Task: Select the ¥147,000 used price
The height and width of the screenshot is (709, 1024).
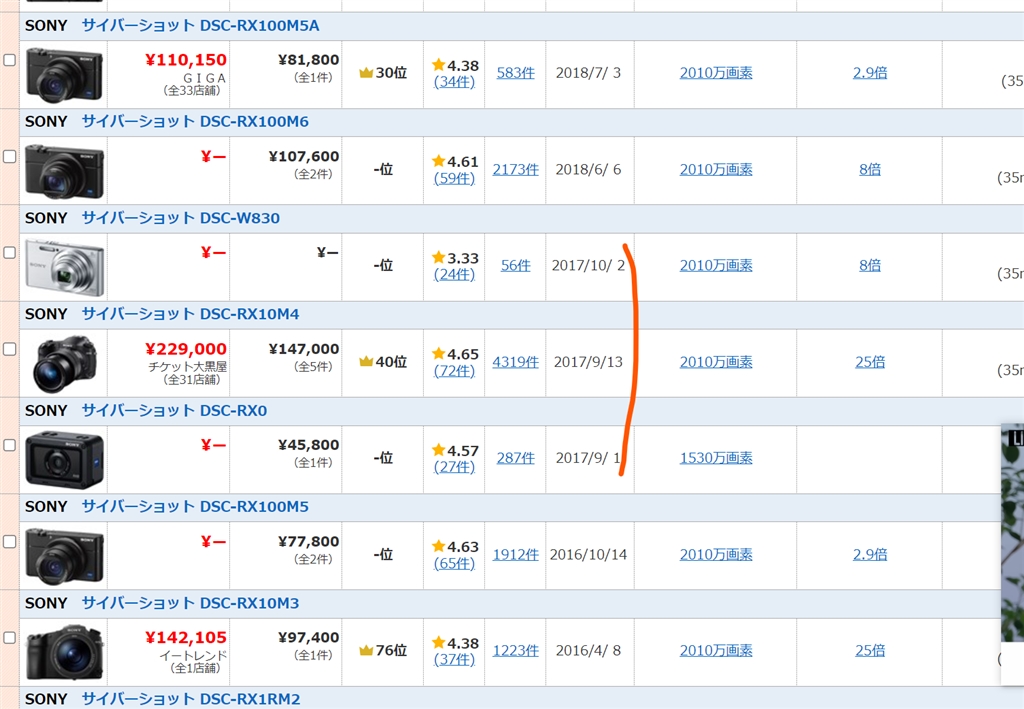Action: point(304,349)
